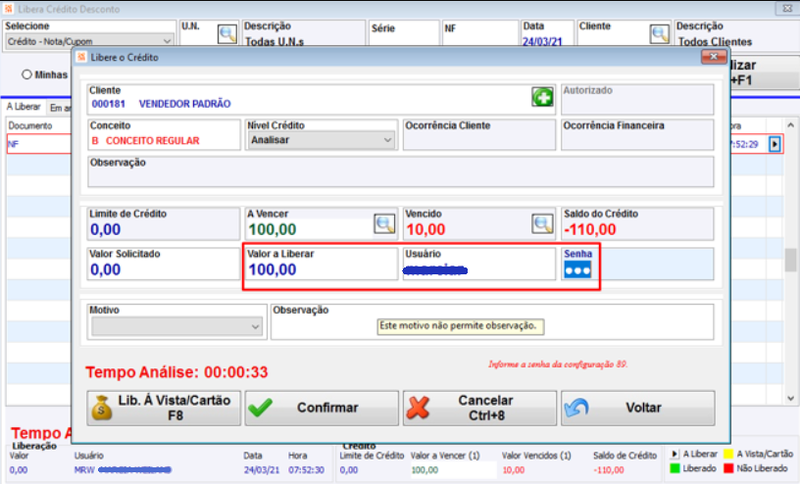Click the Valor Solicitado field
Viewport: 800px width, 484px height.
coord(163,264)
